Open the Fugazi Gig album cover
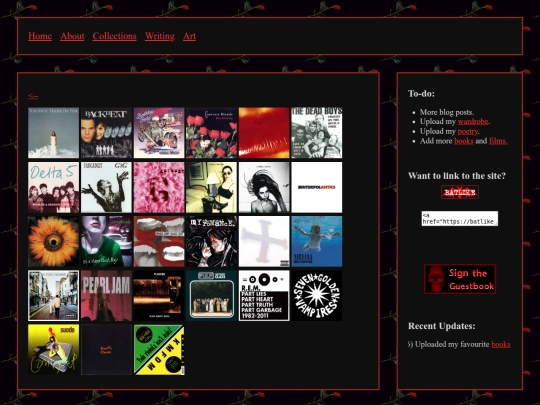 click(x=106, y=187)
